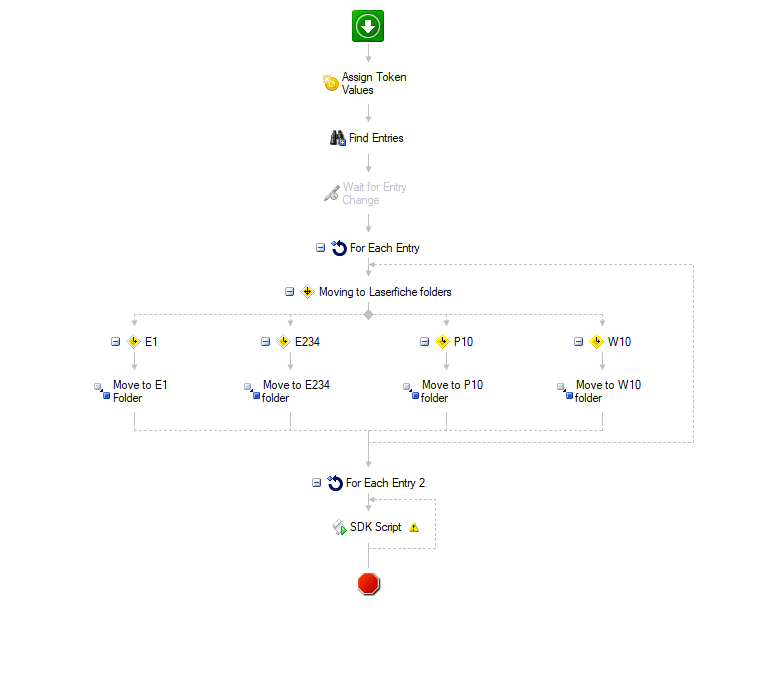The width and height of the screenshot is (775, 674).
Task: Click the For Each Entry loop icon
Action: pos(339,247)
